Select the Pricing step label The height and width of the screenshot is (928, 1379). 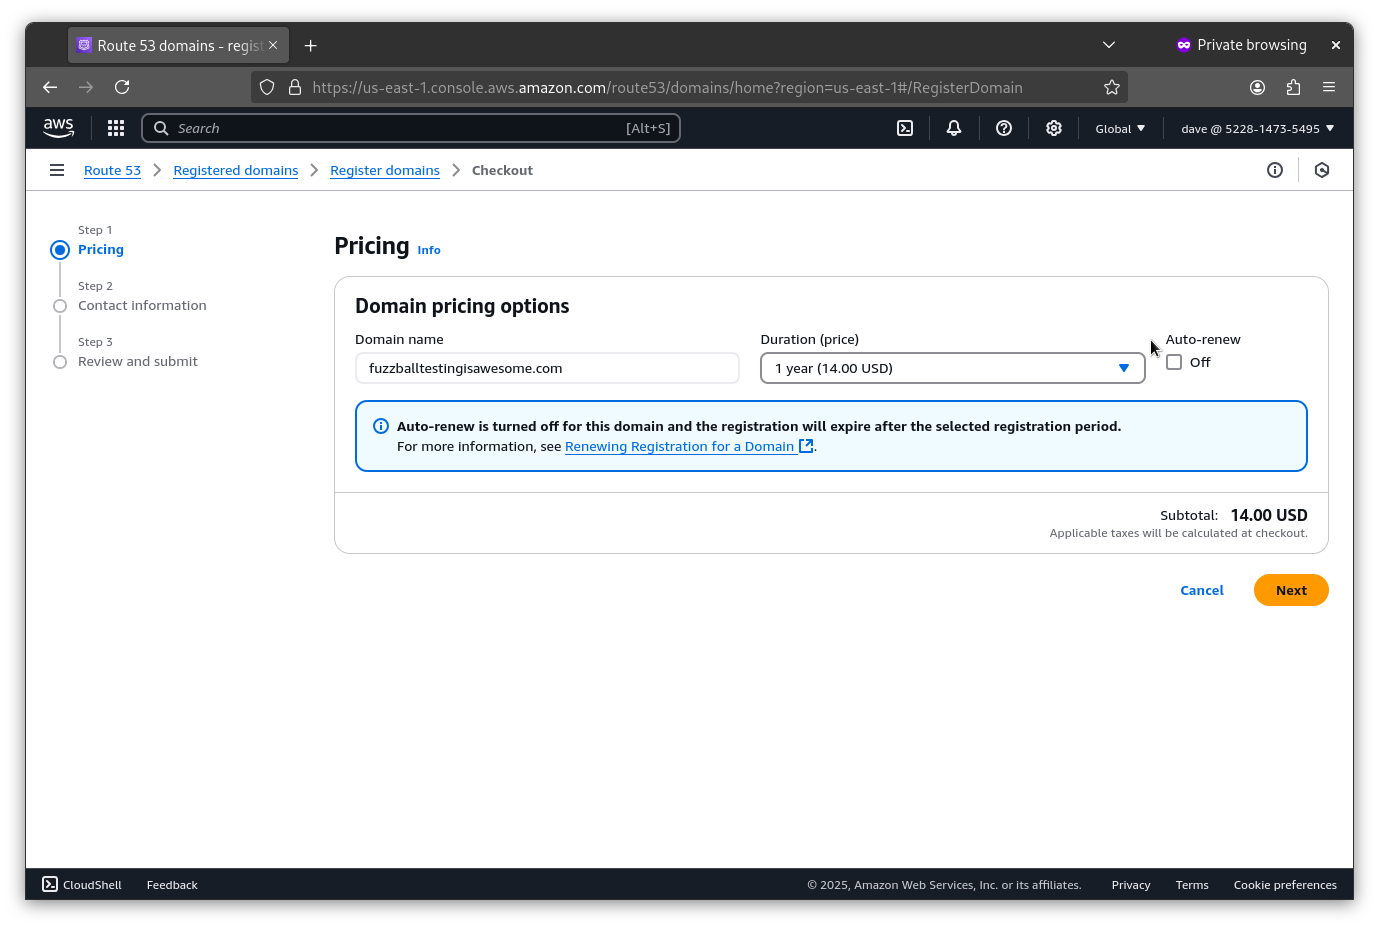101,250
